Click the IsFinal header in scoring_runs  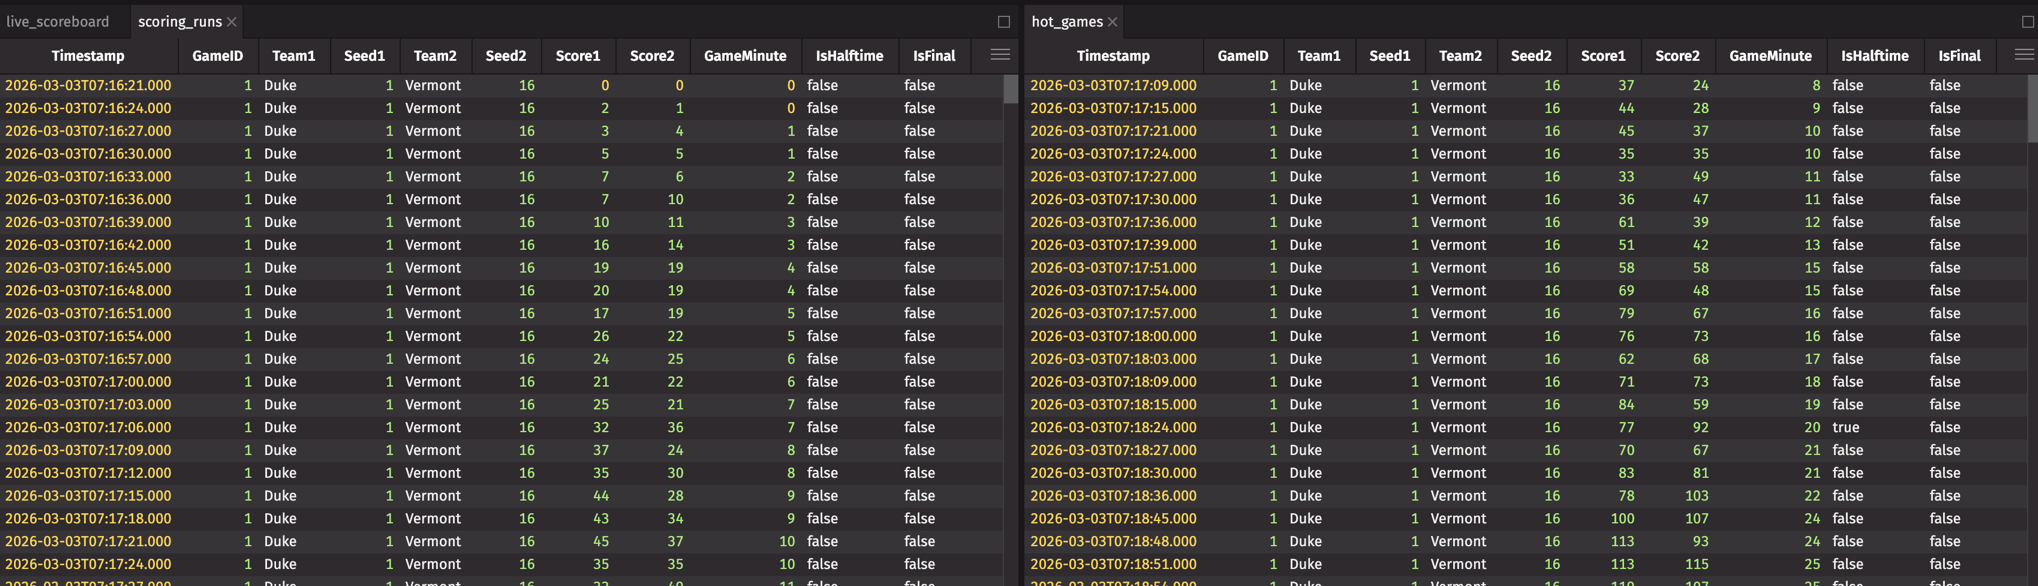[934, 56]
